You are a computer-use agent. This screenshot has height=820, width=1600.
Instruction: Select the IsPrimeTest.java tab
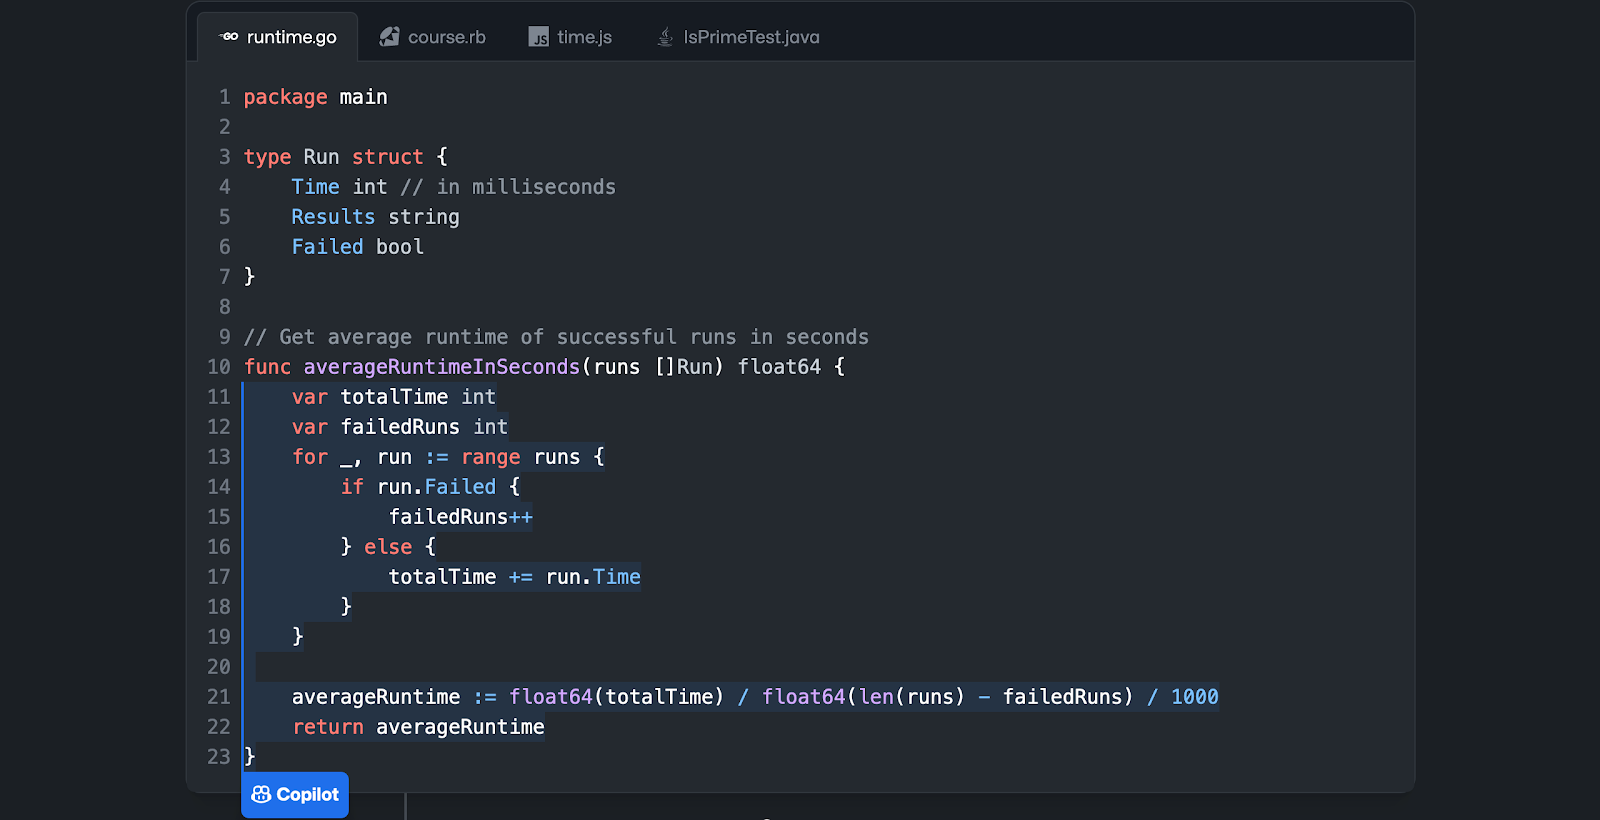click(737, 37)
